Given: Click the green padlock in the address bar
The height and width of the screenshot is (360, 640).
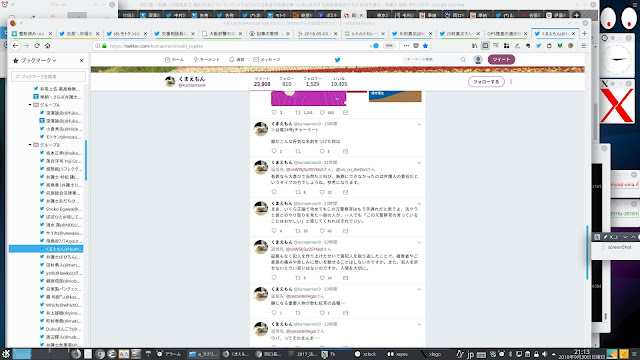Looking at the screenshot, I should pyautogui.click(x=104, y=46).
